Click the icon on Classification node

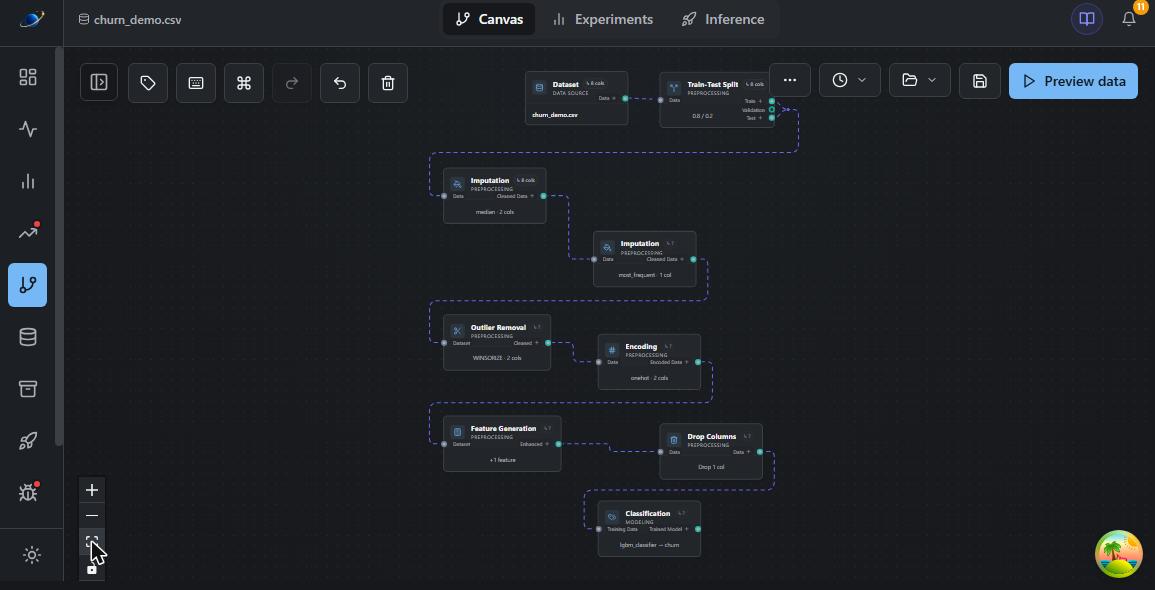pyautogui.click(x=611, y=517)
